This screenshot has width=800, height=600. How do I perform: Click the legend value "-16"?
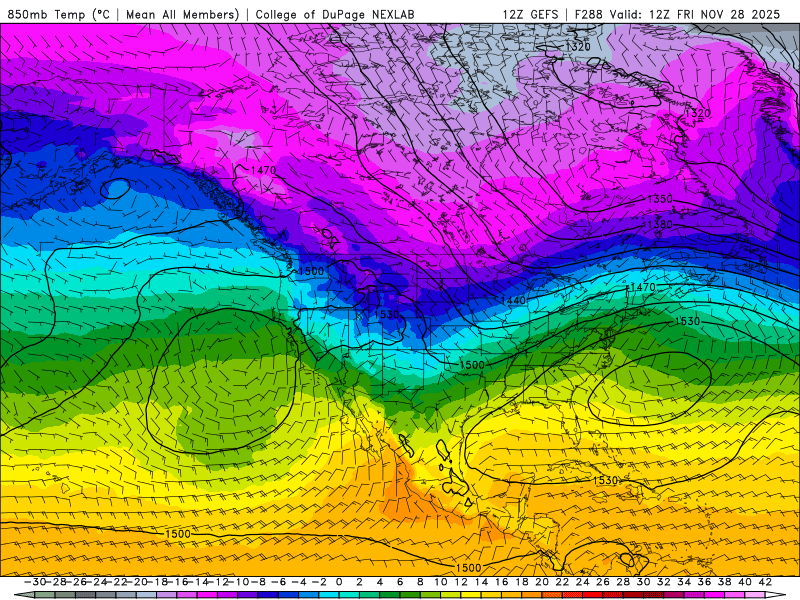[178, 582]
